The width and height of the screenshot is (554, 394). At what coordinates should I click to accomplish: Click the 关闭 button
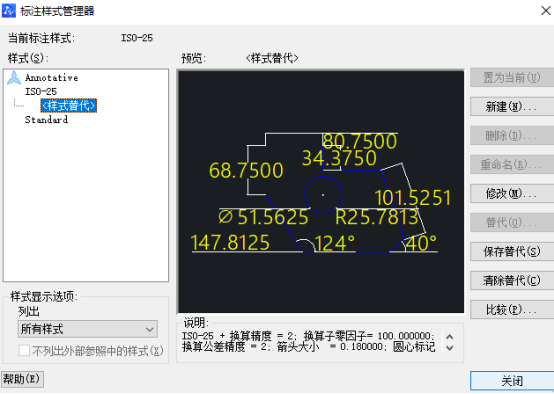(512, 381)
